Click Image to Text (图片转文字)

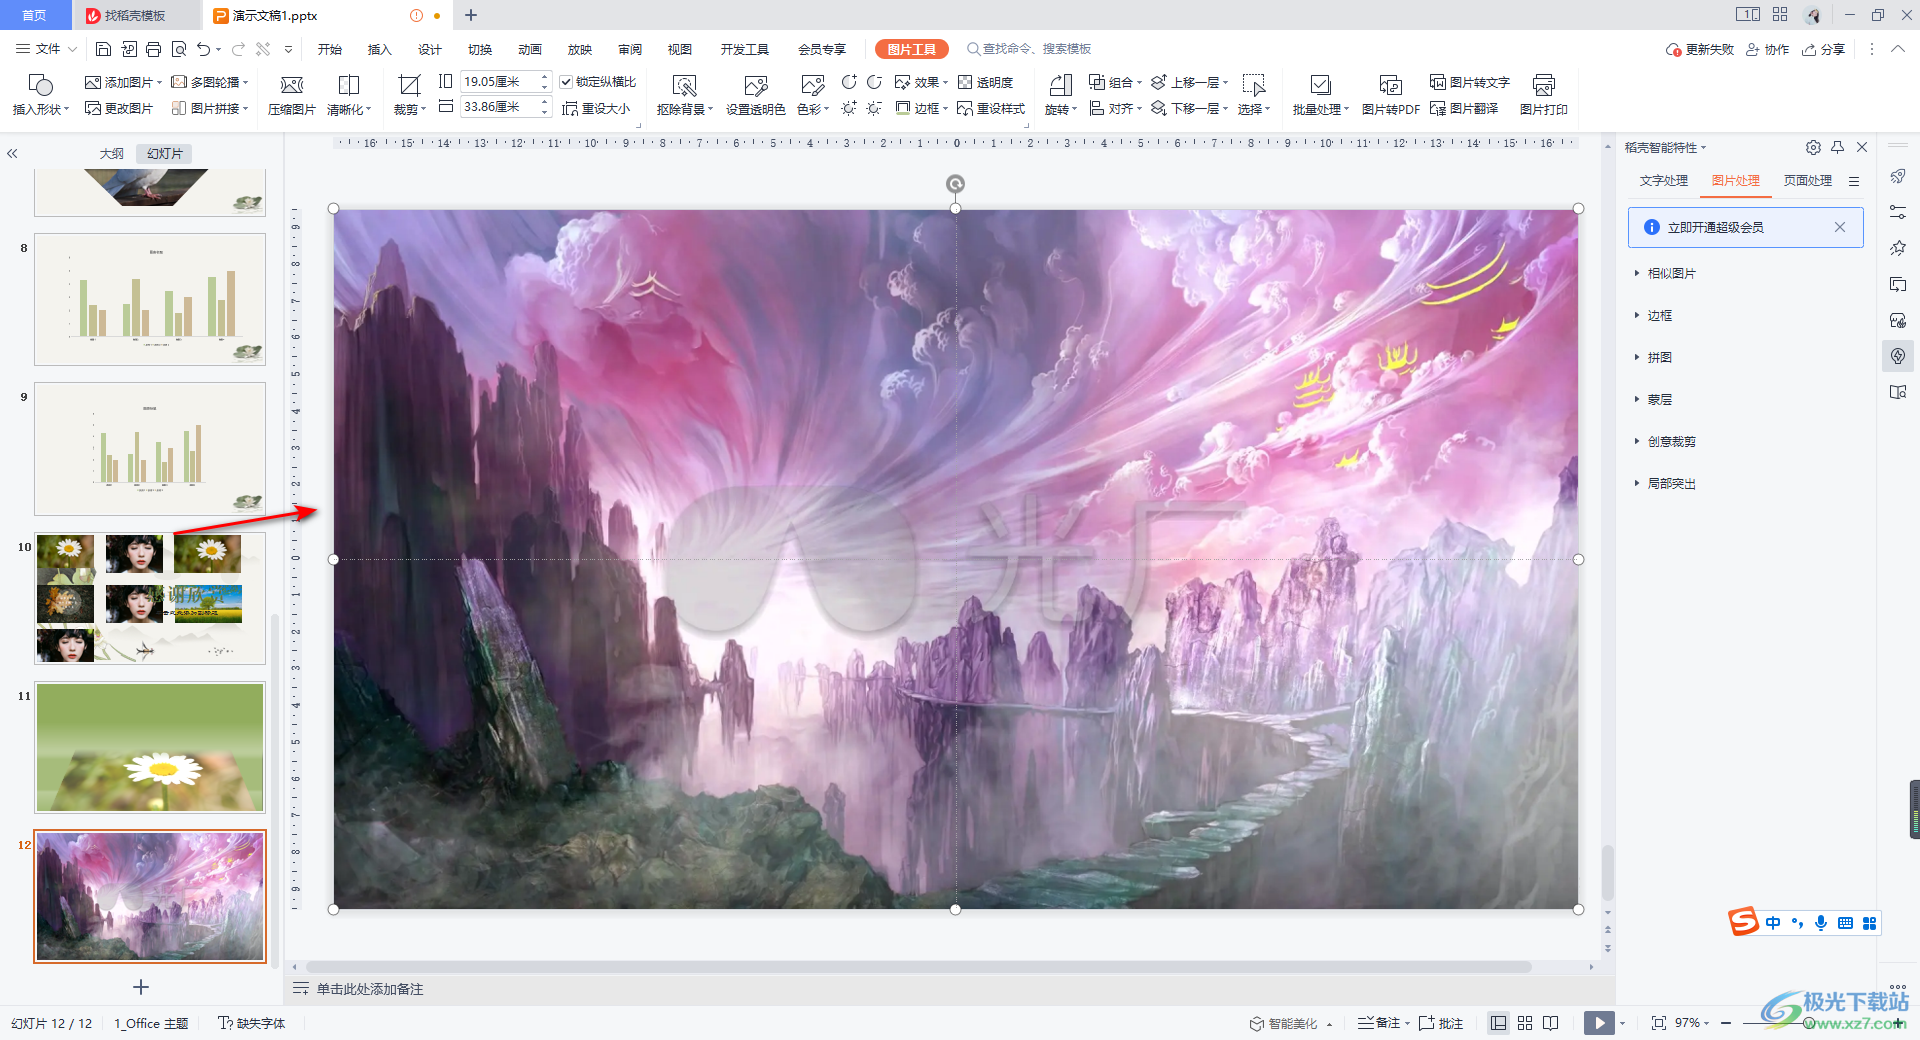pyautogui.click(x=1470, y=82)
